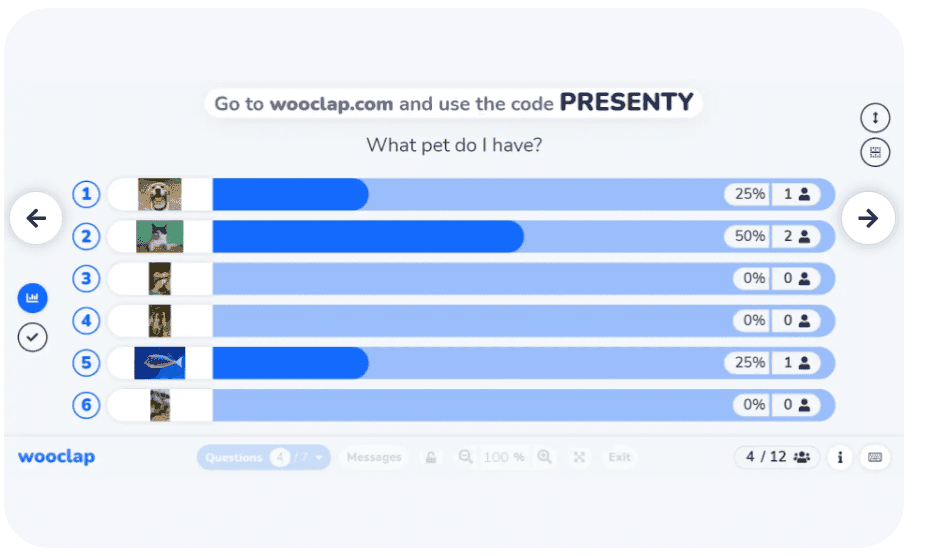Click the keyboard icon button
Image resolution: width=930 pixels, height=556 pixels.
(x=875, y=457)
